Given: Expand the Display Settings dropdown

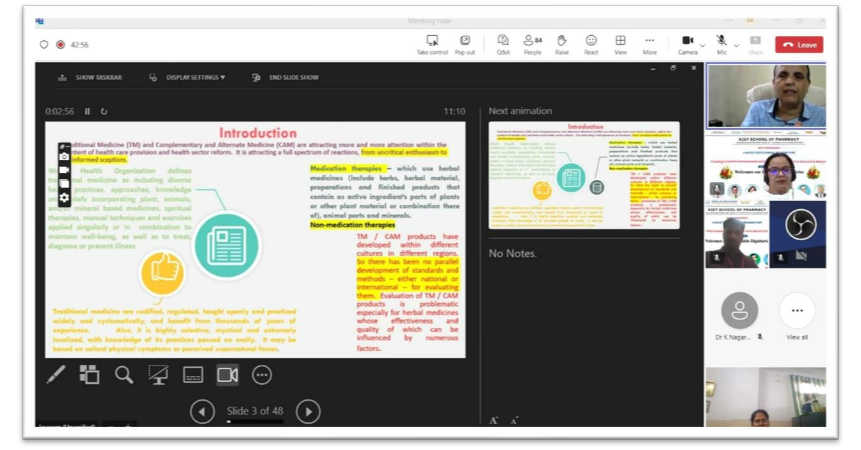Looking at the screenshot, I should click(x=188, y=77).
